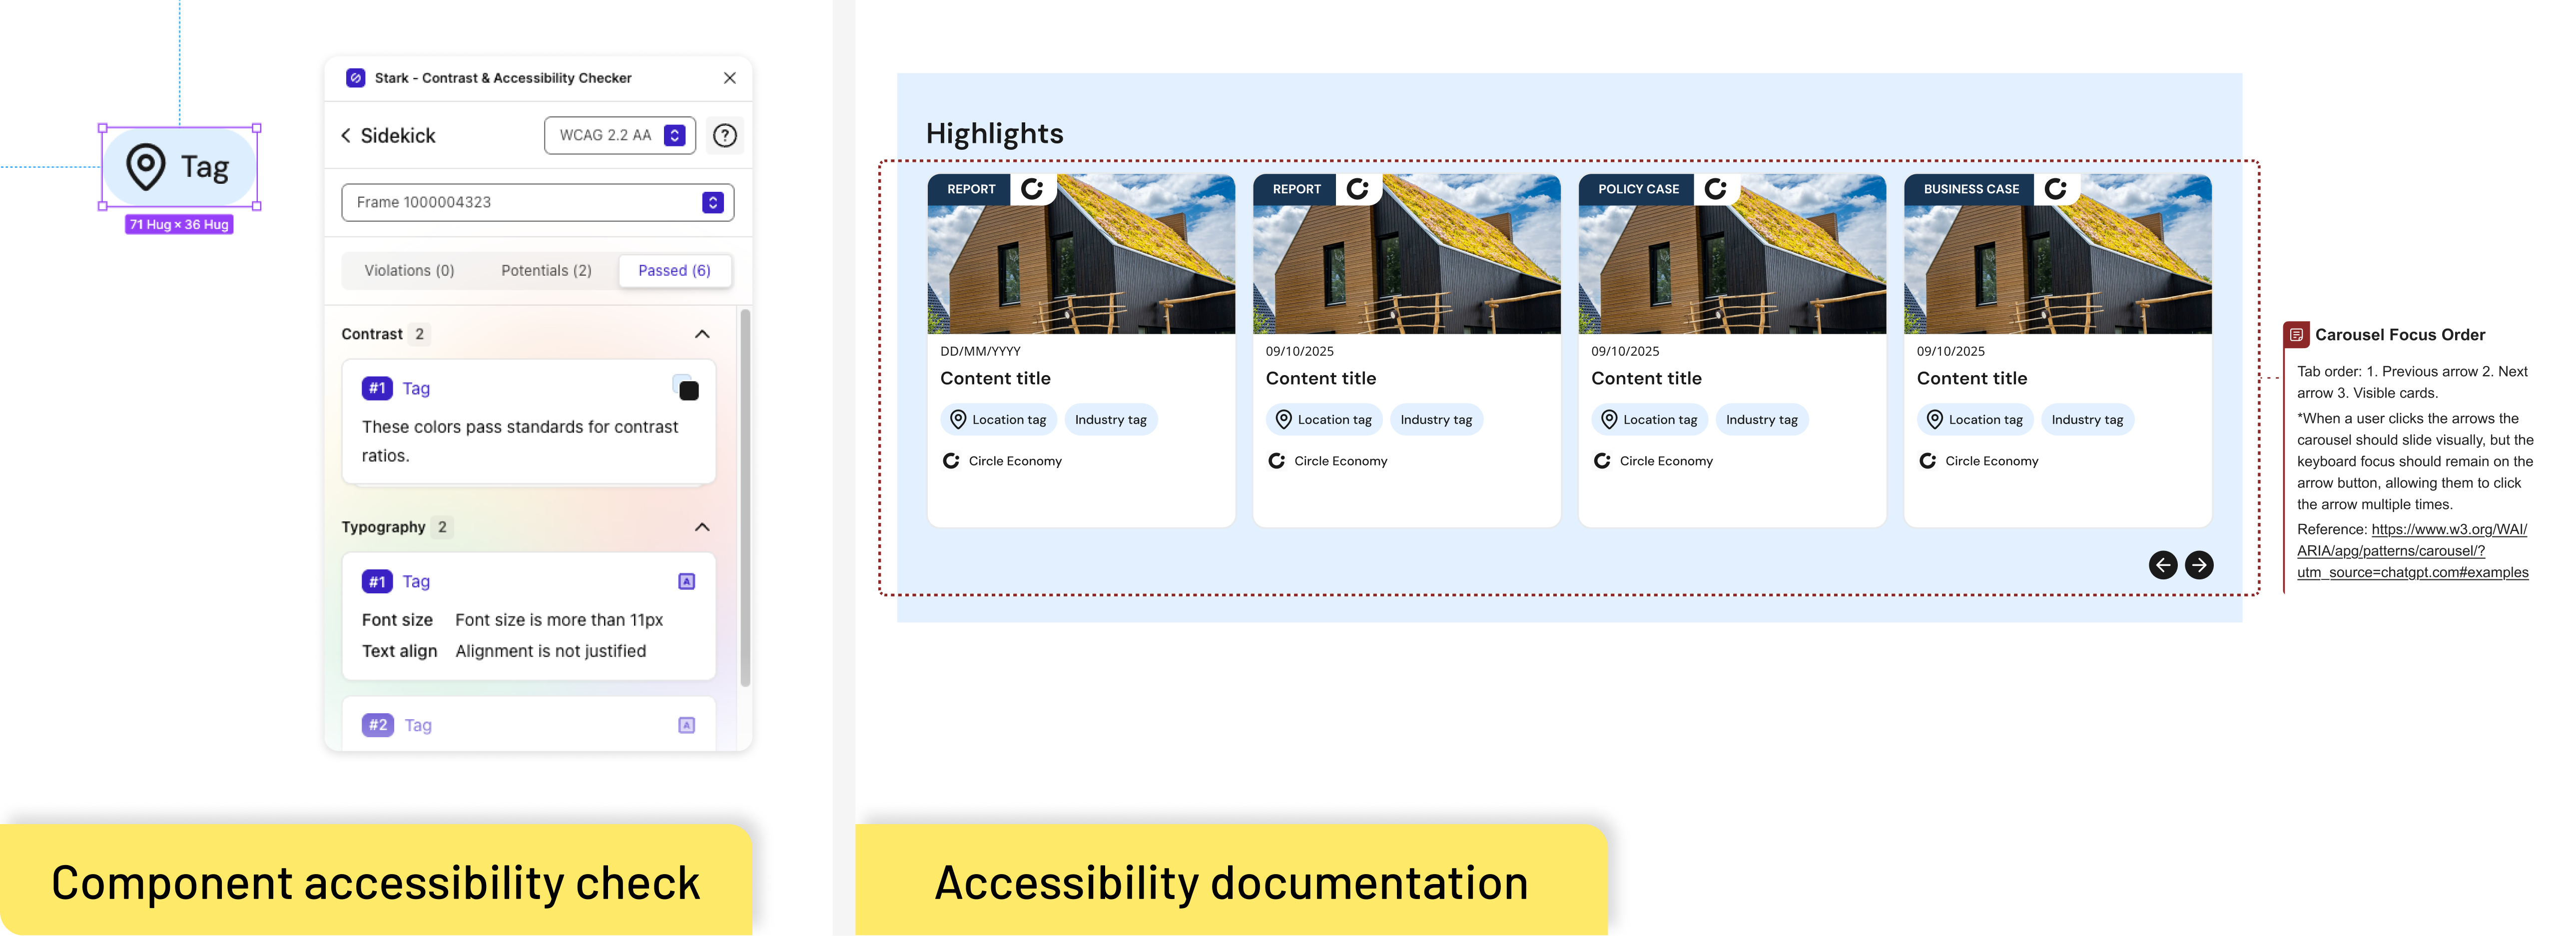Select the Passed (6) tab
The image size is (2576, 936).
click(x=674, y=271)
